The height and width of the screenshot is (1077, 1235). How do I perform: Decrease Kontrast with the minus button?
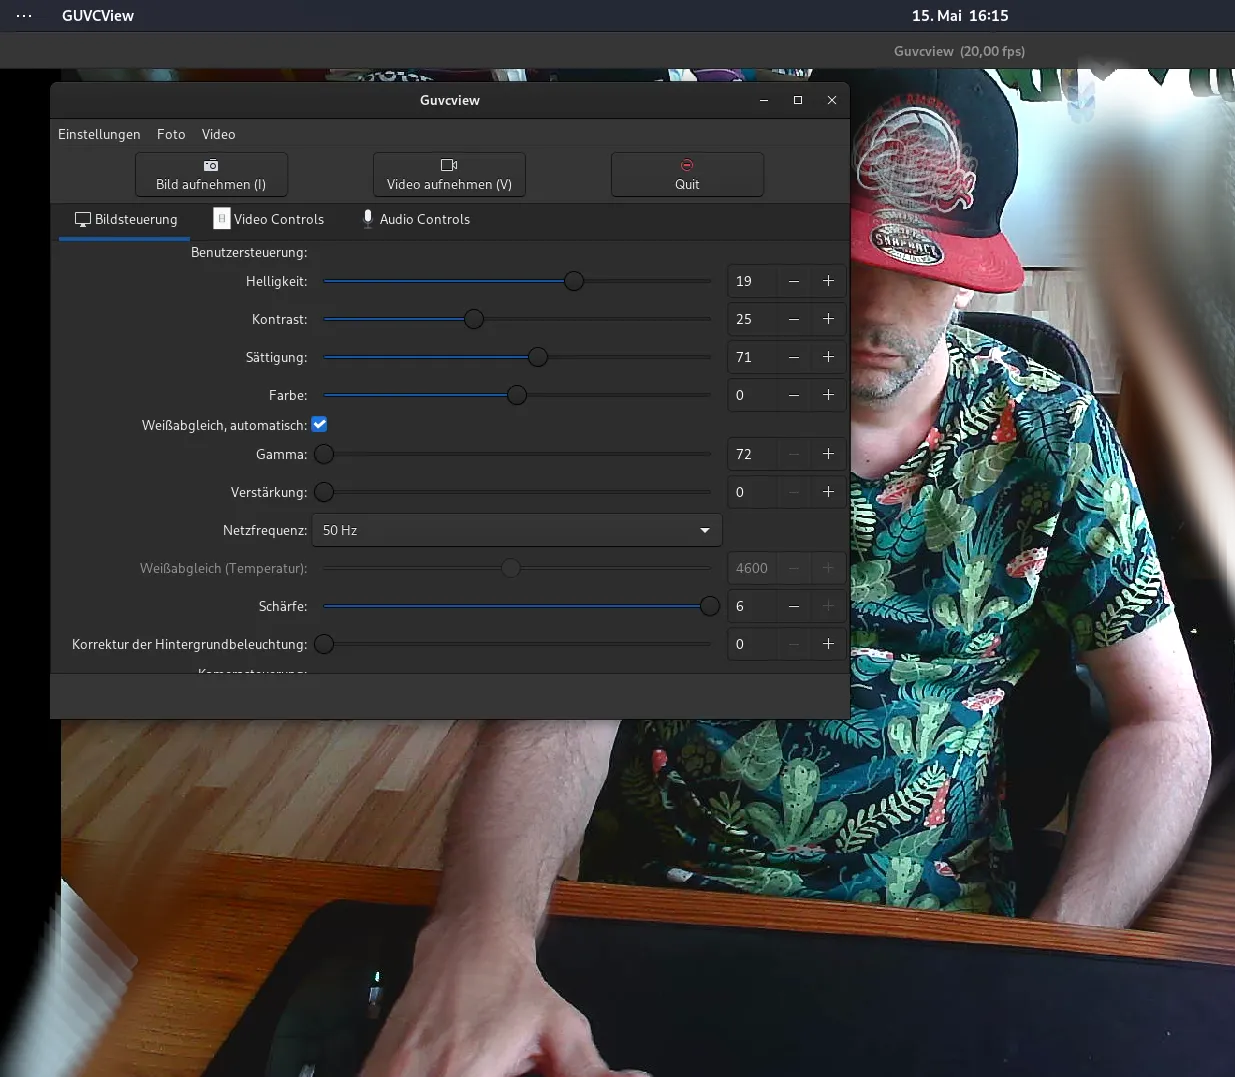(794, 319)
